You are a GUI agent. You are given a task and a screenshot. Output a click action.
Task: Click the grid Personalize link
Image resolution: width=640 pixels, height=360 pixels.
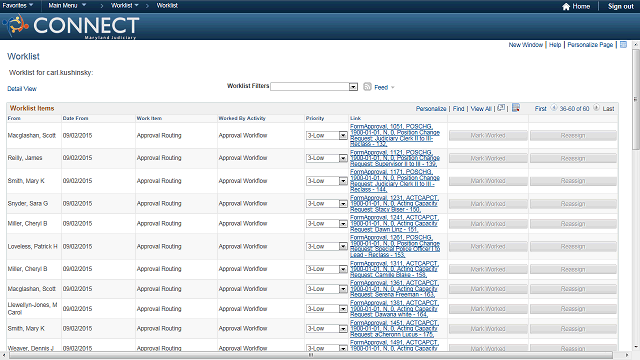coord(431,109)
